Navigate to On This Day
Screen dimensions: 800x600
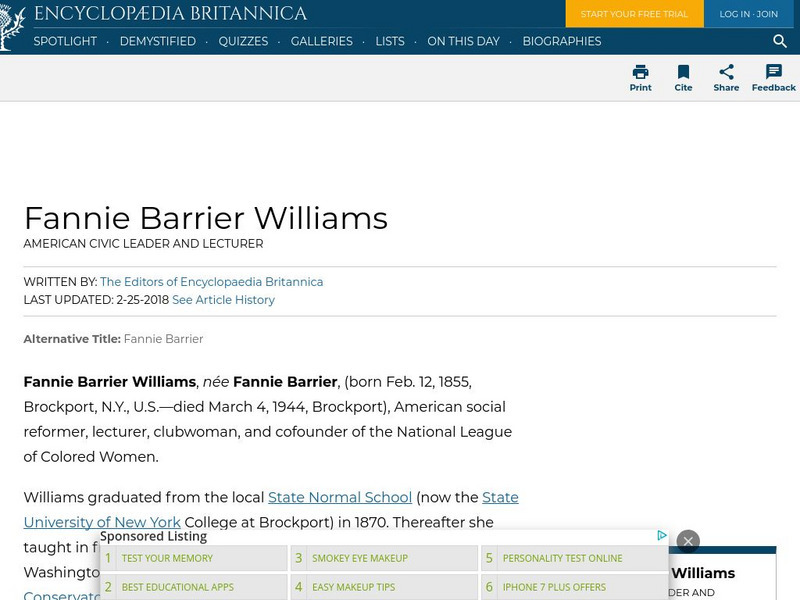click(x=464, y=42)
